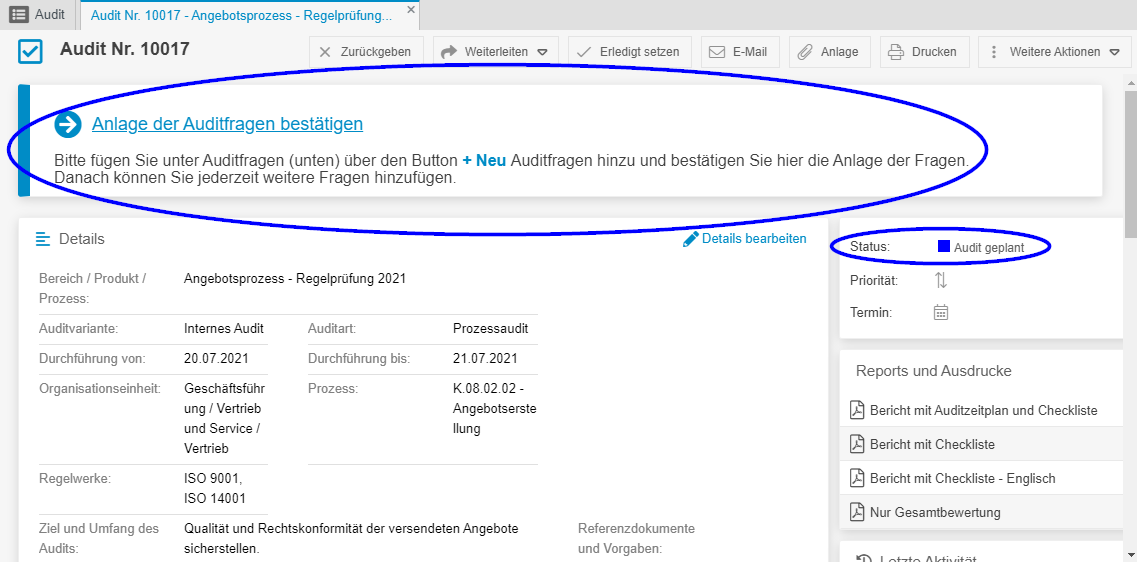
Task: Click the checkmark icon on Erledigt setzen
Action: pyautogui.click(x=584, y=52)
